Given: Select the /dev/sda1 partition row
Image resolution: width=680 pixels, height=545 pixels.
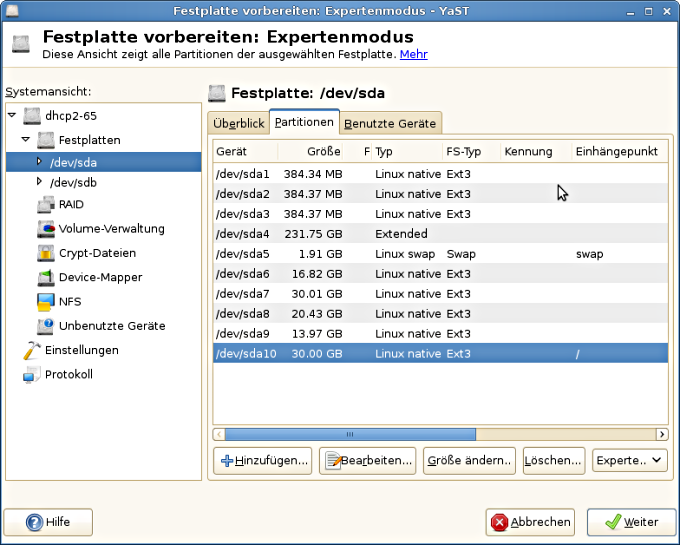Looking at the screenshot, I should pyautogui.click(x=440, y=174).
